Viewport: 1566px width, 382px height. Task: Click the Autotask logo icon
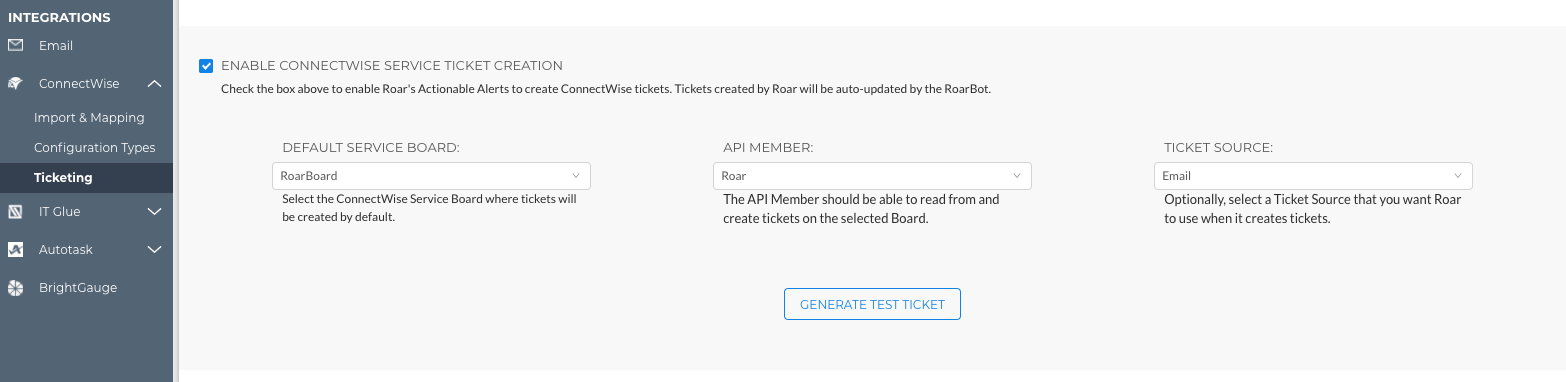[x=15, y=250]
